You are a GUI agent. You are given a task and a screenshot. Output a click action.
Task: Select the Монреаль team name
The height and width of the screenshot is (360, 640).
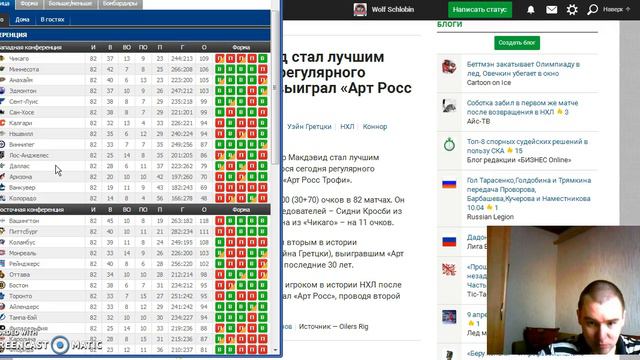pyautogui.click(x=22, y=253)
